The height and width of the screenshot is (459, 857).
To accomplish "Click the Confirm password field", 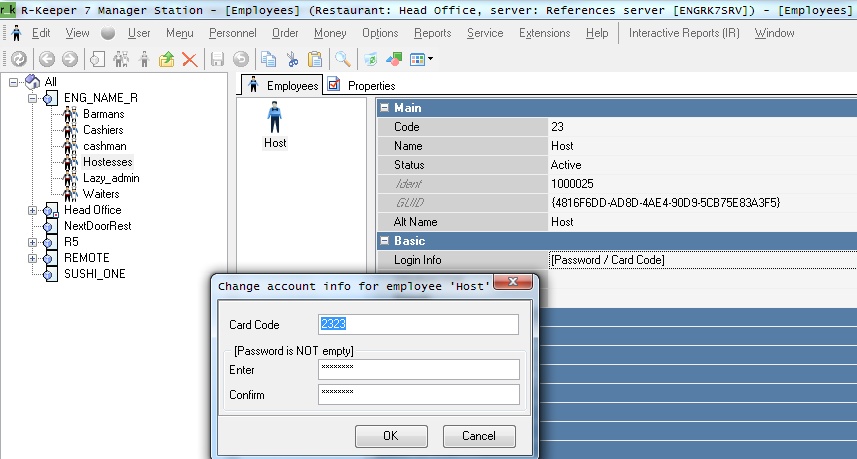I will 419,395.
